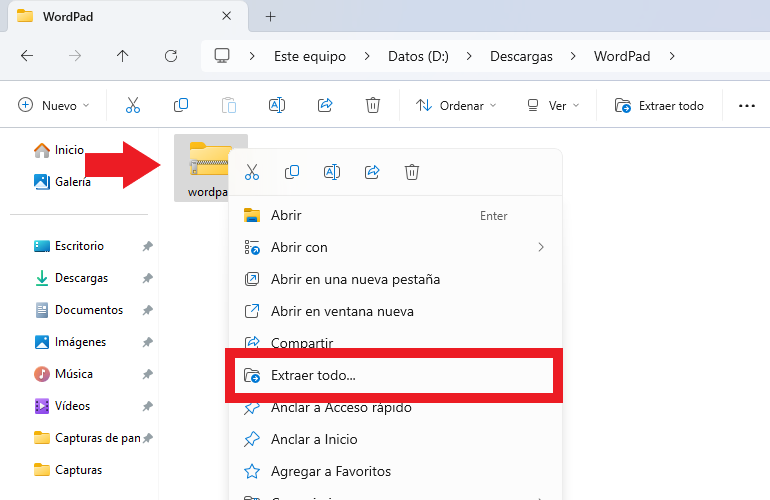Image resolution: width=770 pixels, height=500 pixels.
Task: Unpin Vídeos using its pin icon
Action: pyautogui.click(x=147, y=406)
